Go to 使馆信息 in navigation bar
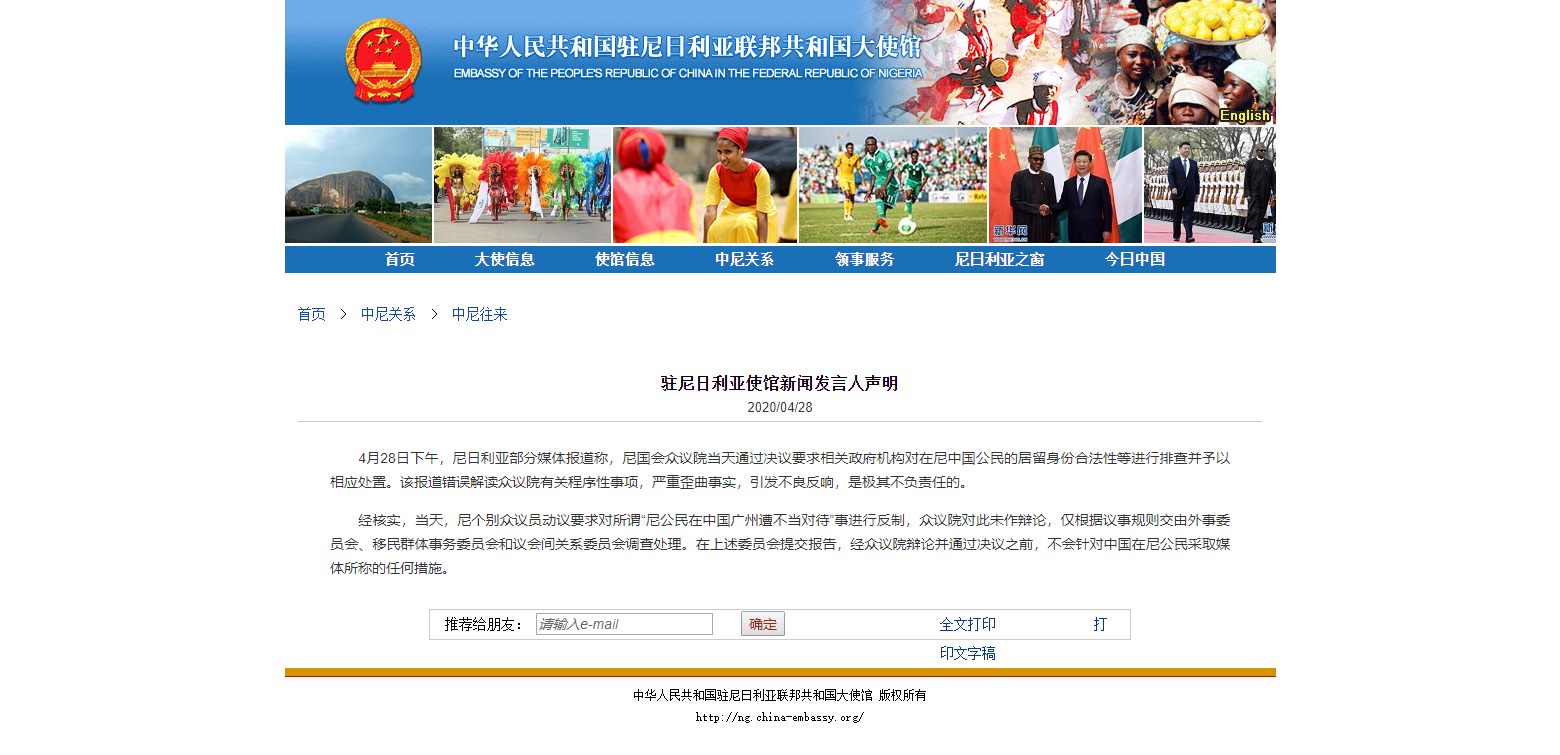 pyautogui.click(x=625, y=260)
